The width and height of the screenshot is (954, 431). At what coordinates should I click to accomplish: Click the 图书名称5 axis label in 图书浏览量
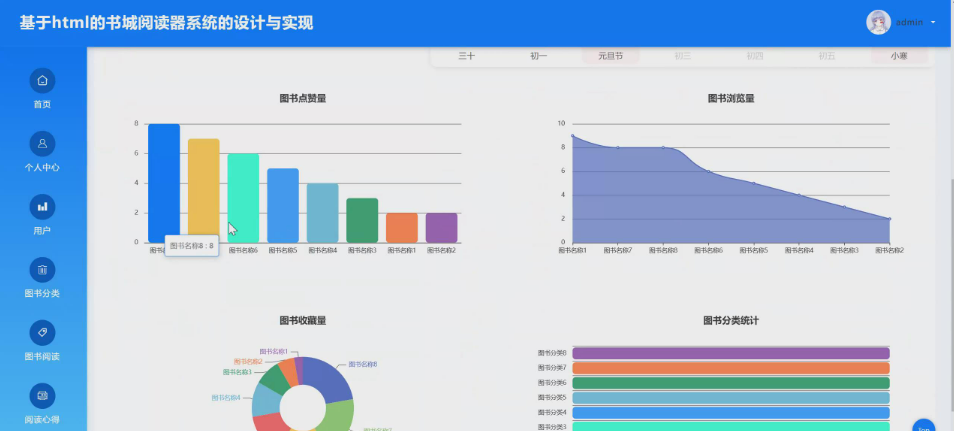(754, 250)
